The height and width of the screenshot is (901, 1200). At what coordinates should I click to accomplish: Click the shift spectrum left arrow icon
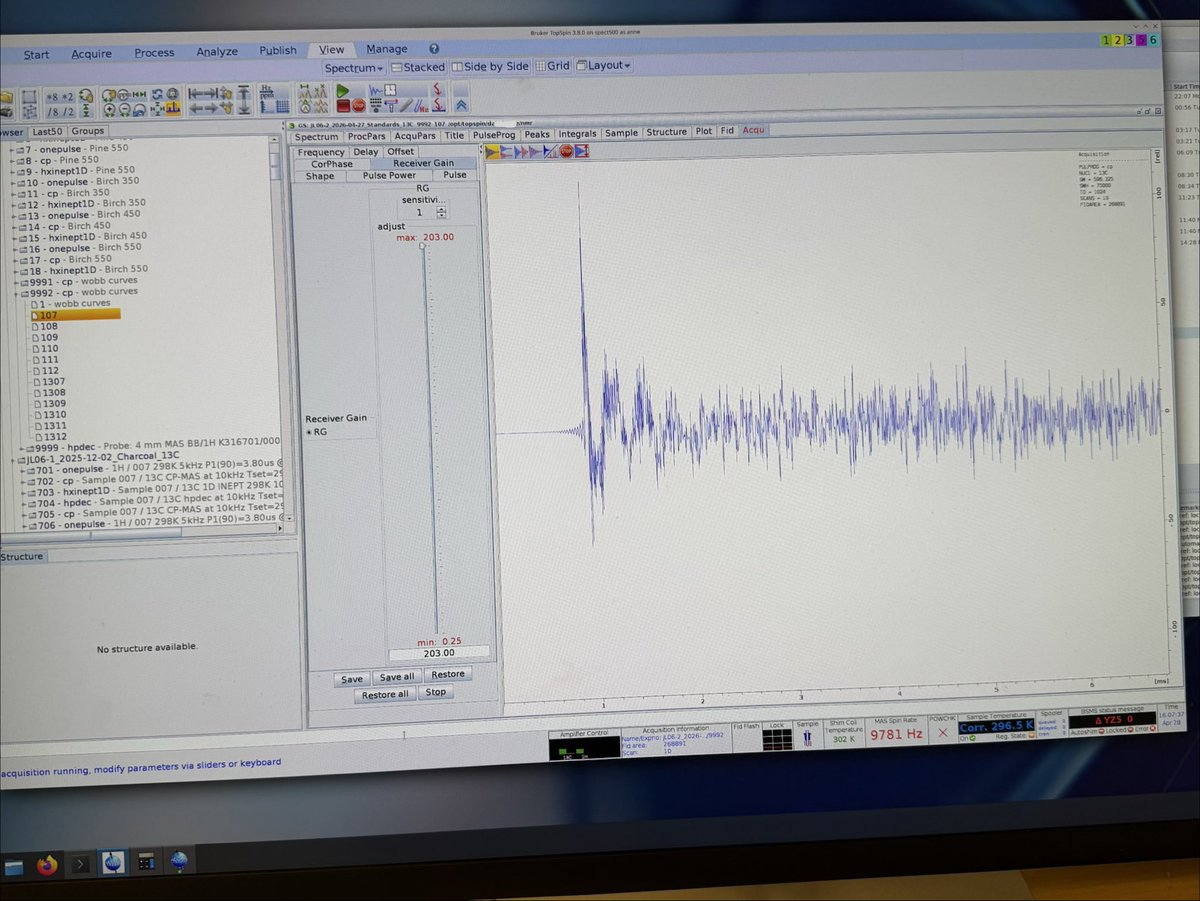(196, 108)
